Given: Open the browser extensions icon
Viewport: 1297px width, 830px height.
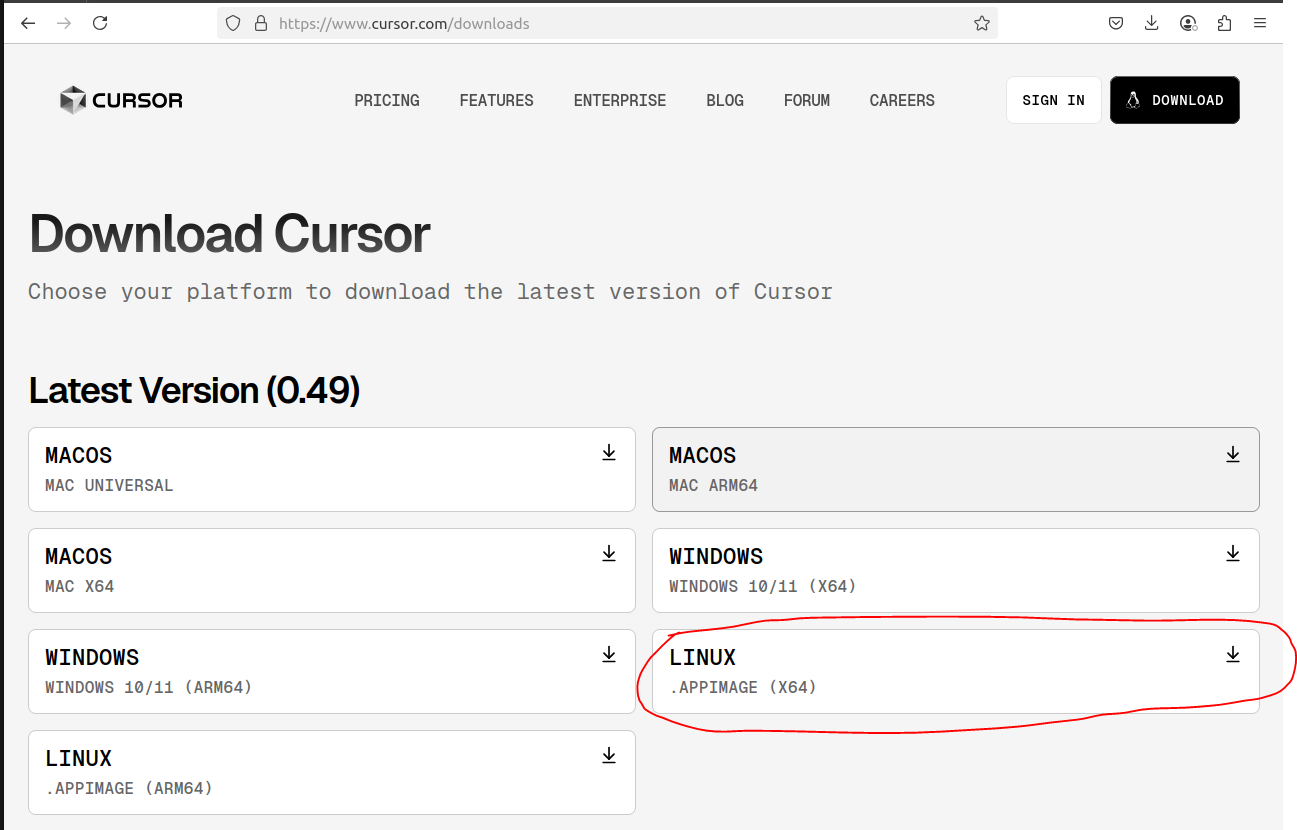Looking at the screenshot, I should coord(1224,23).
